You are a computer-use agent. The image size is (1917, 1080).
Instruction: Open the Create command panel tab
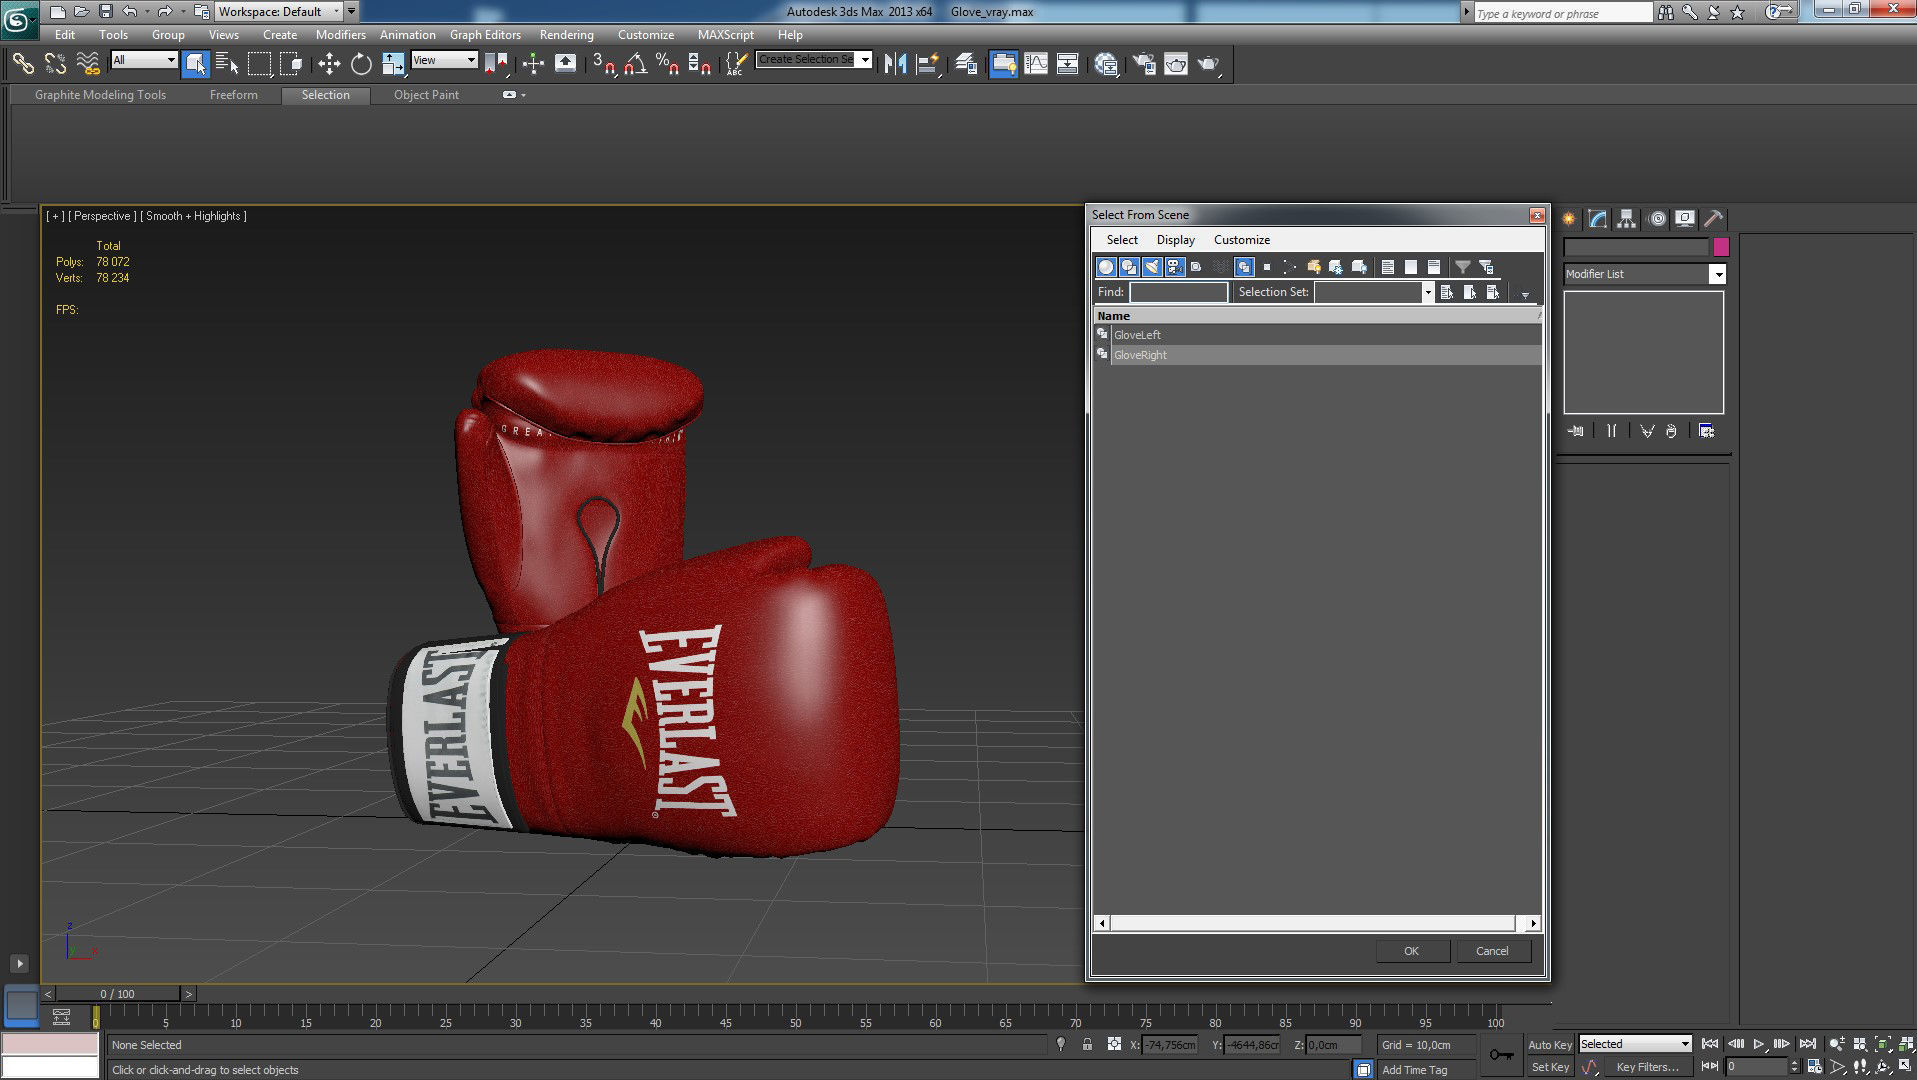1569,219
